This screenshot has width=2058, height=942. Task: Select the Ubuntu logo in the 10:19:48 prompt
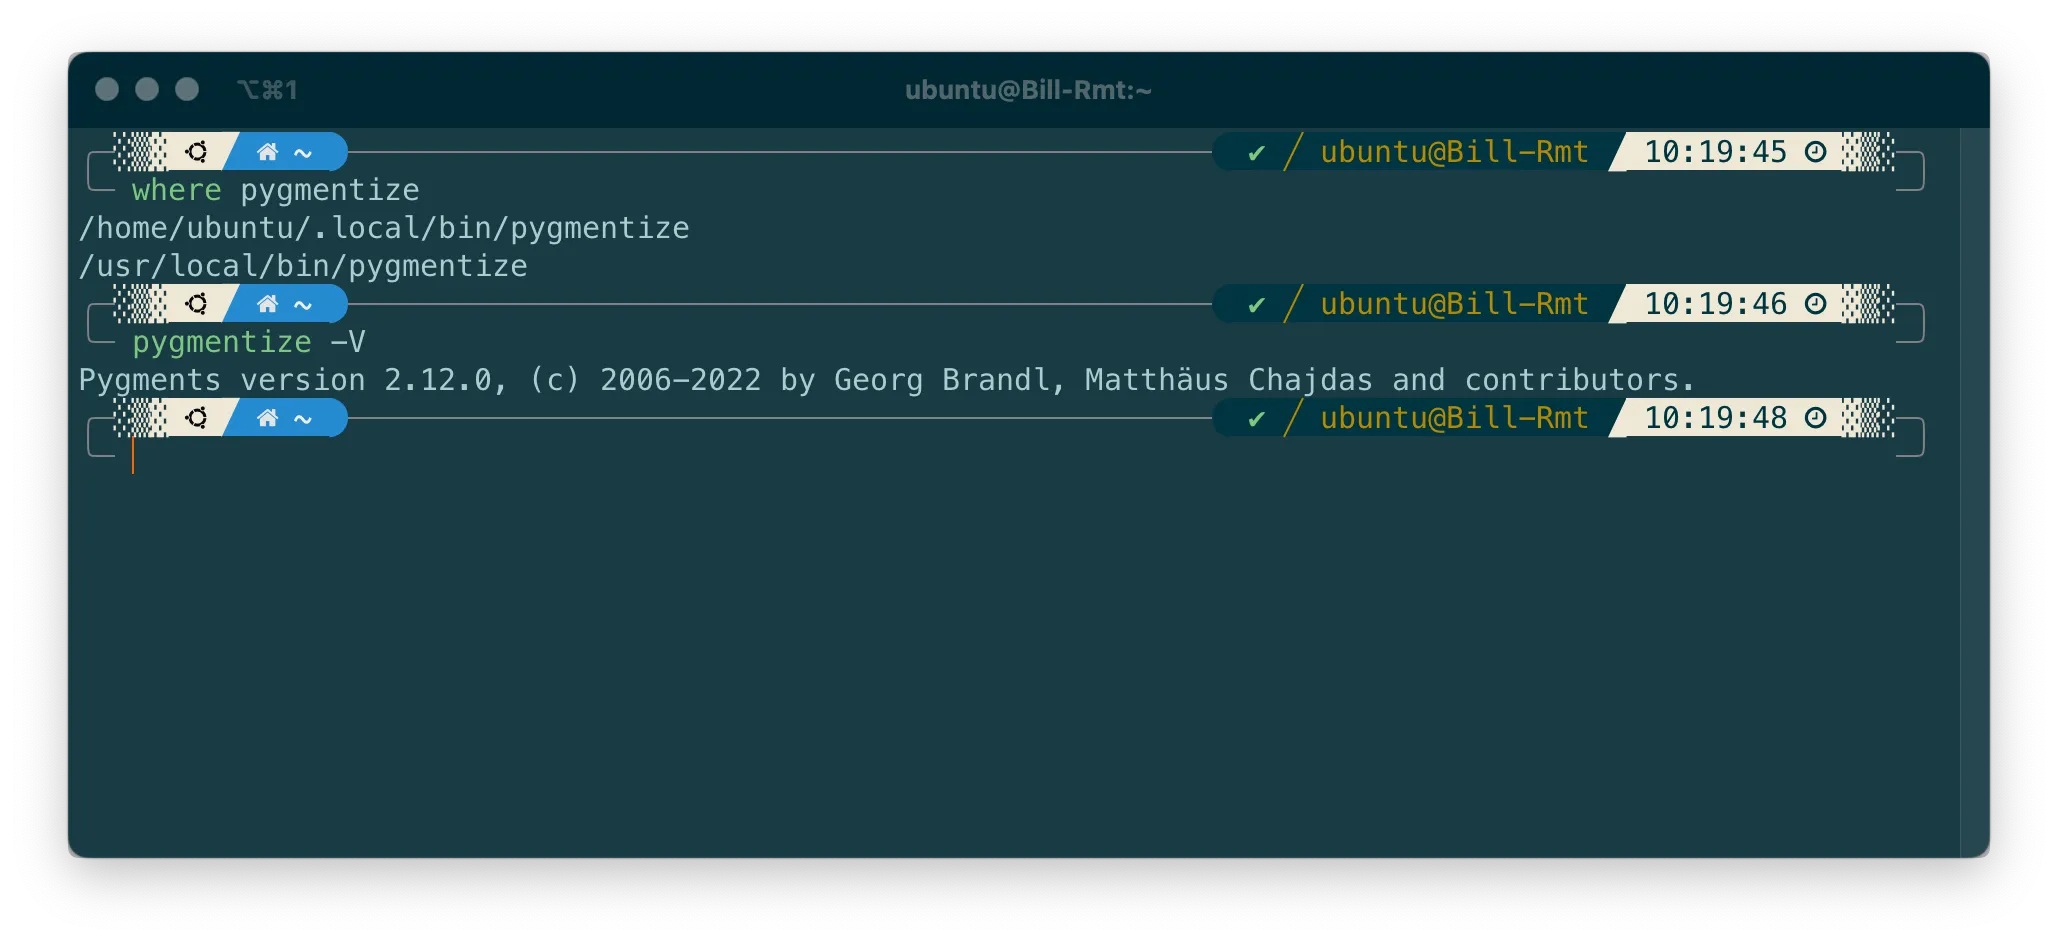pyautogui.click(x=196, y=418)
